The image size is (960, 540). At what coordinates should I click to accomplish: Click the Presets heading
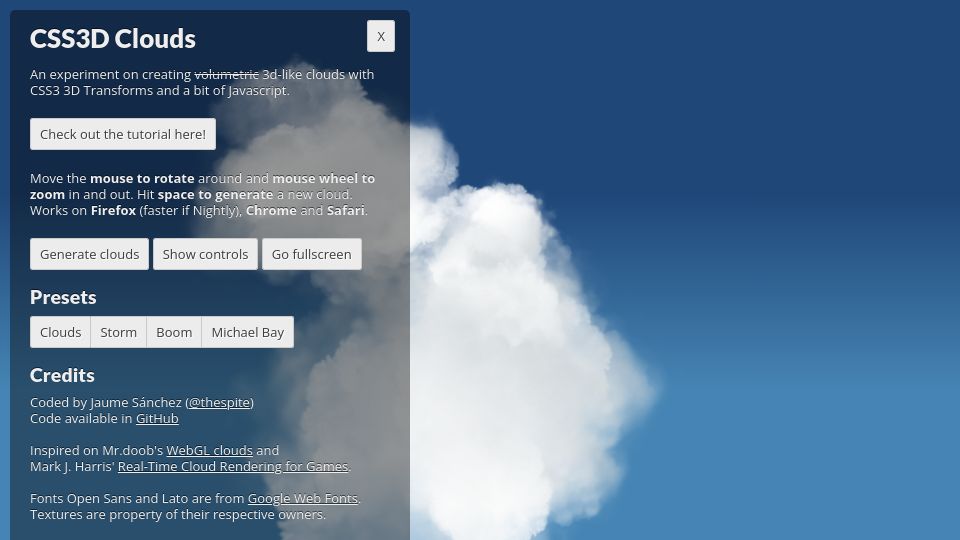pos(63,298)
